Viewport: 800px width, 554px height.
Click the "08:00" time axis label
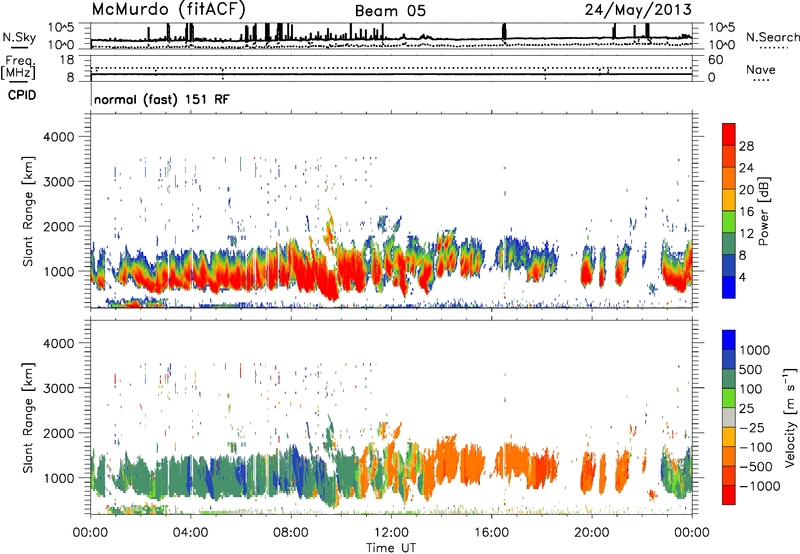click(291, 533)
